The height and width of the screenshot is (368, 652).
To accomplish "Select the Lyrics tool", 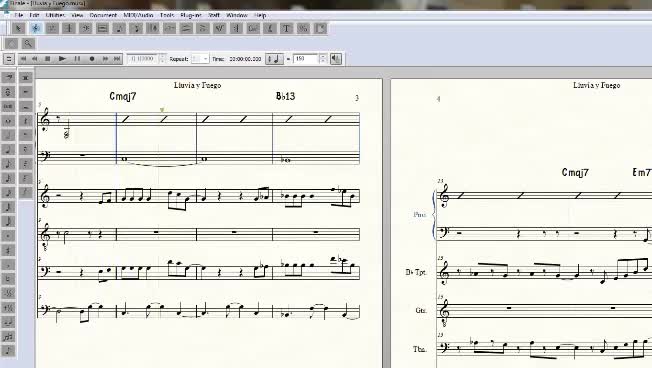I will [270, 28].
